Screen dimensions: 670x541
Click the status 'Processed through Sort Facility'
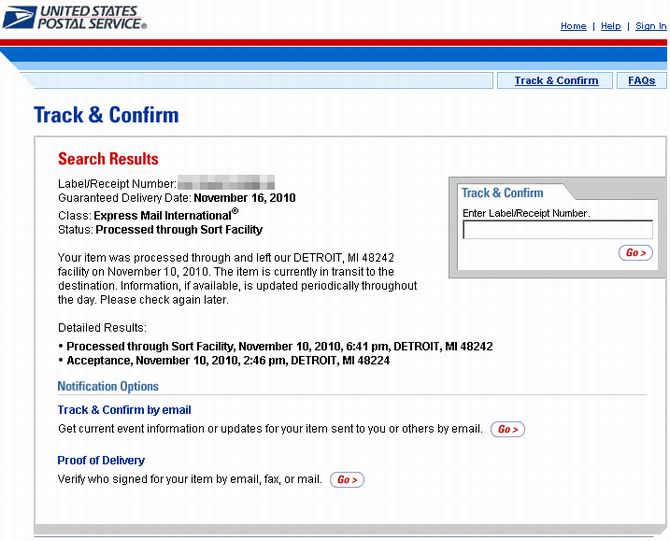tap(179, 230)
